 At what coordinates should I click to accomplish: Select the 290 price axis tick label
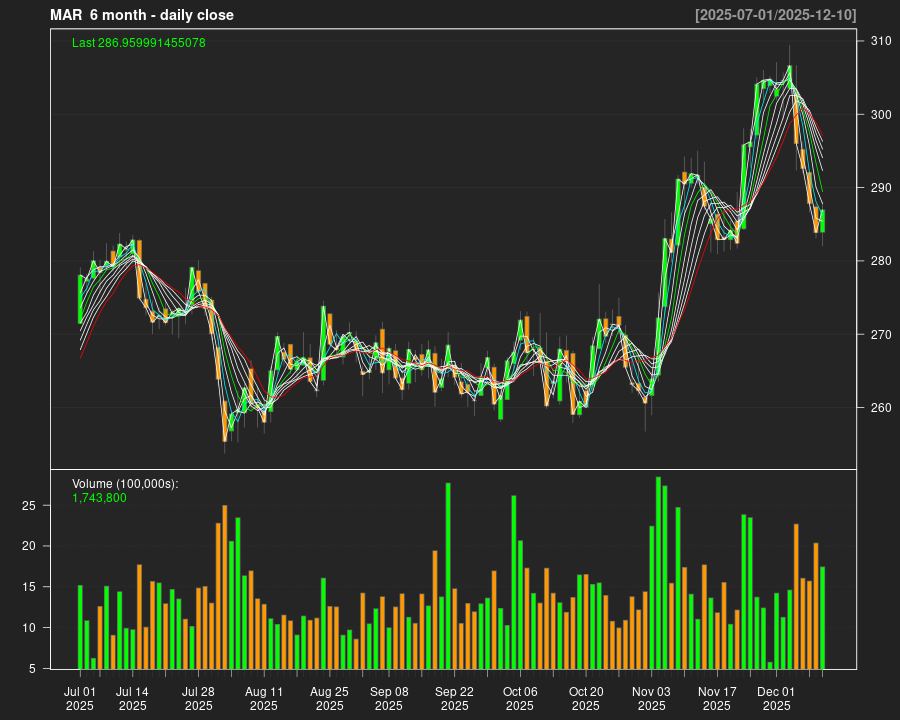pos(880,188)
